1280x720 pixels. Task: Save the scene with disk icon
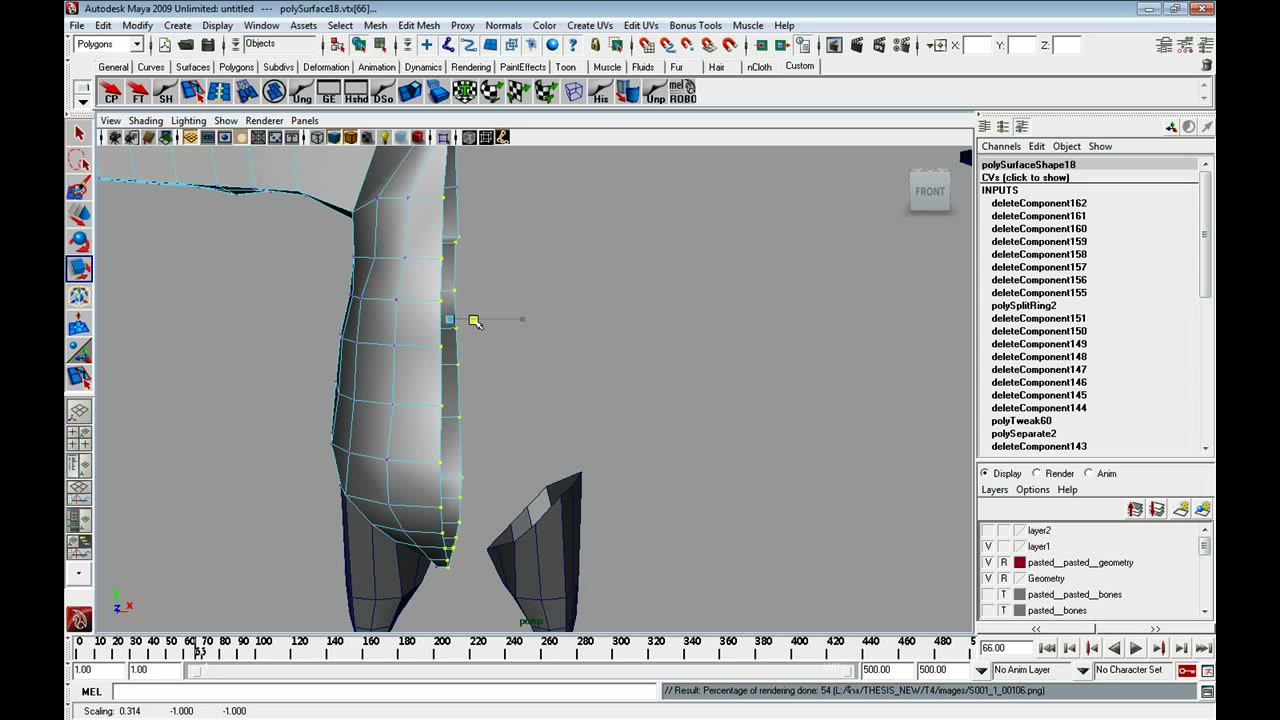pyautogui.click(x=208, y=45)
